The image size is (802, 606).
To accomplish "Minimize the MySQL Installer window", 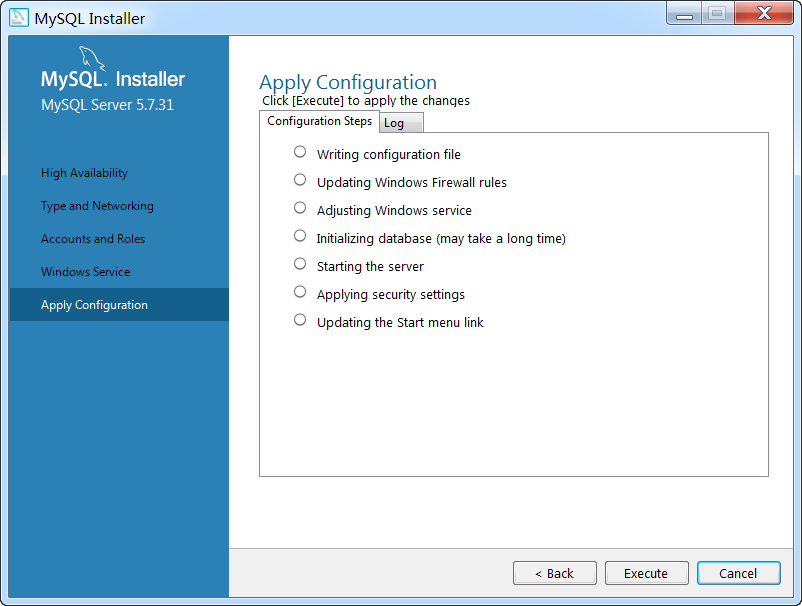I will click(x=684, y=14).
